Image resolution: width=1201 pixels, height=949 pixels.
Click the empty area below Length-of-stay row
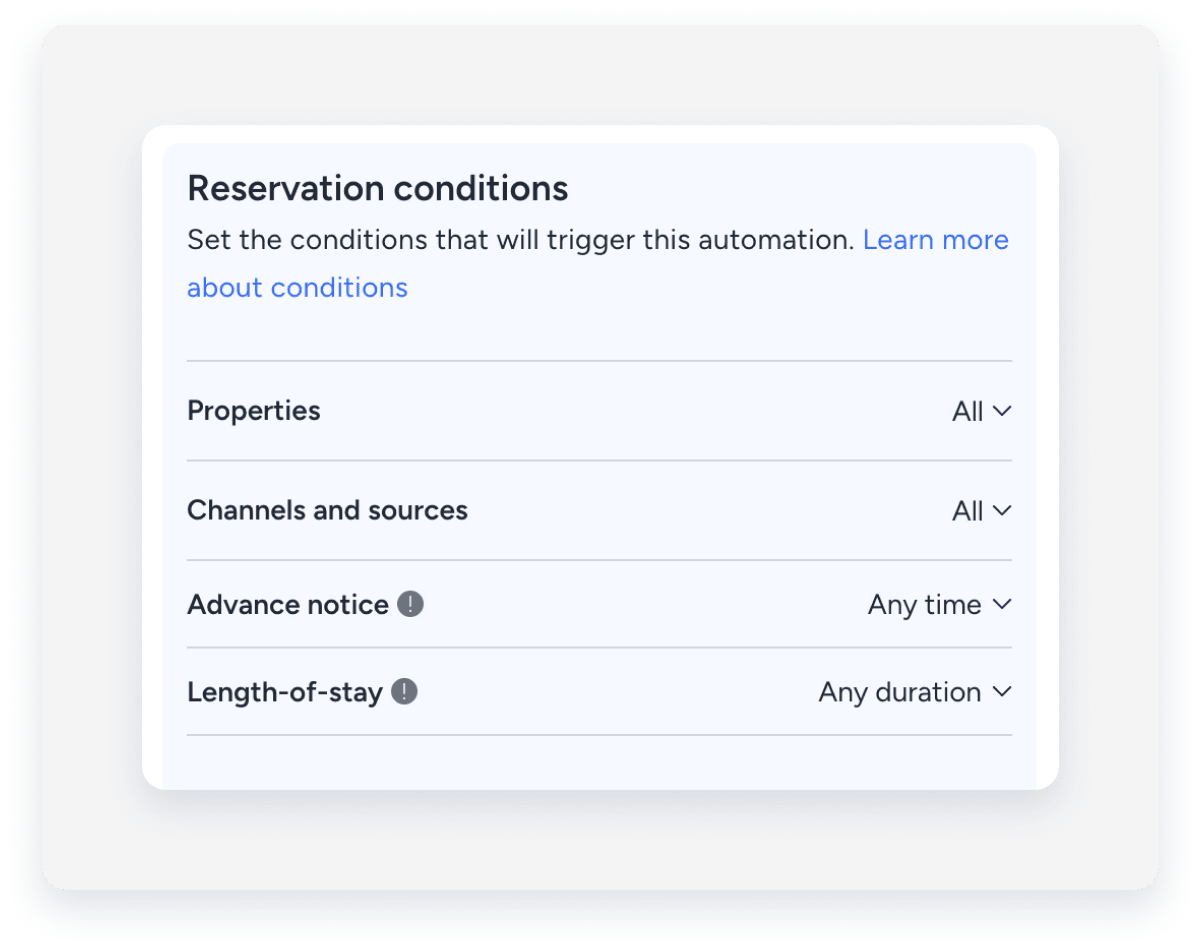(x=598, y=762)
